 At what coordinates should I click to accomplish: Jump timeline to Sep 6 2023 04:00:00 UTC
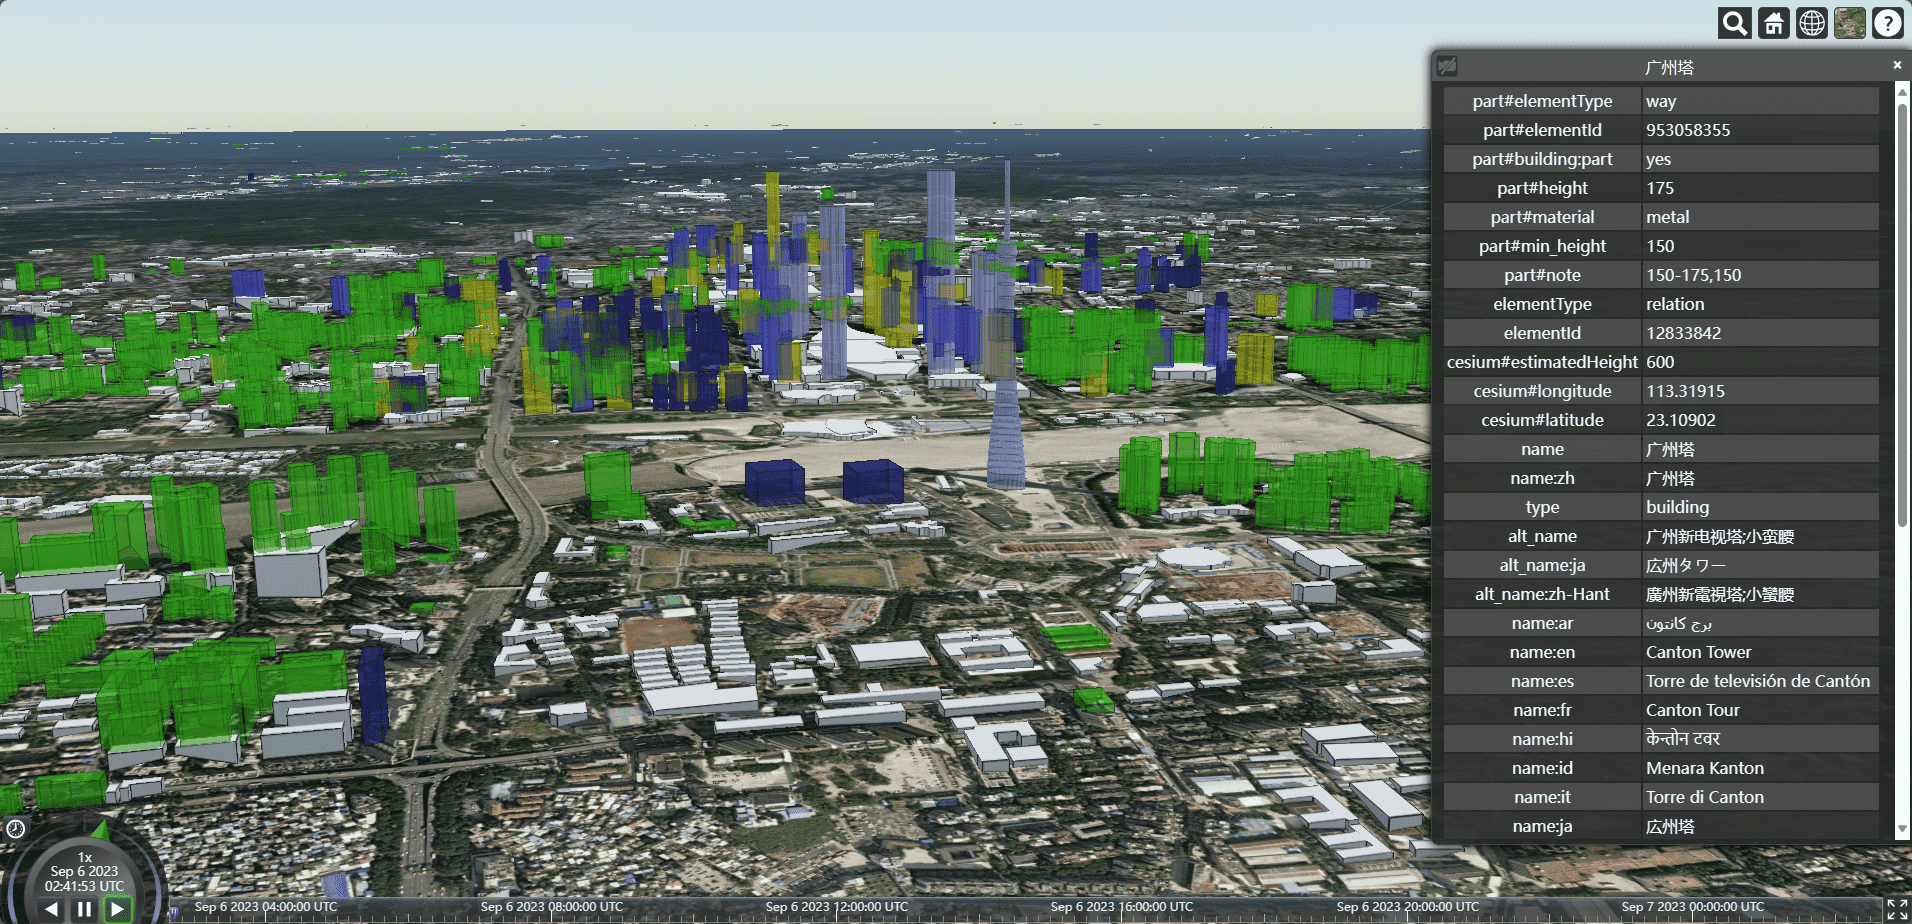(x=266, y=907)
